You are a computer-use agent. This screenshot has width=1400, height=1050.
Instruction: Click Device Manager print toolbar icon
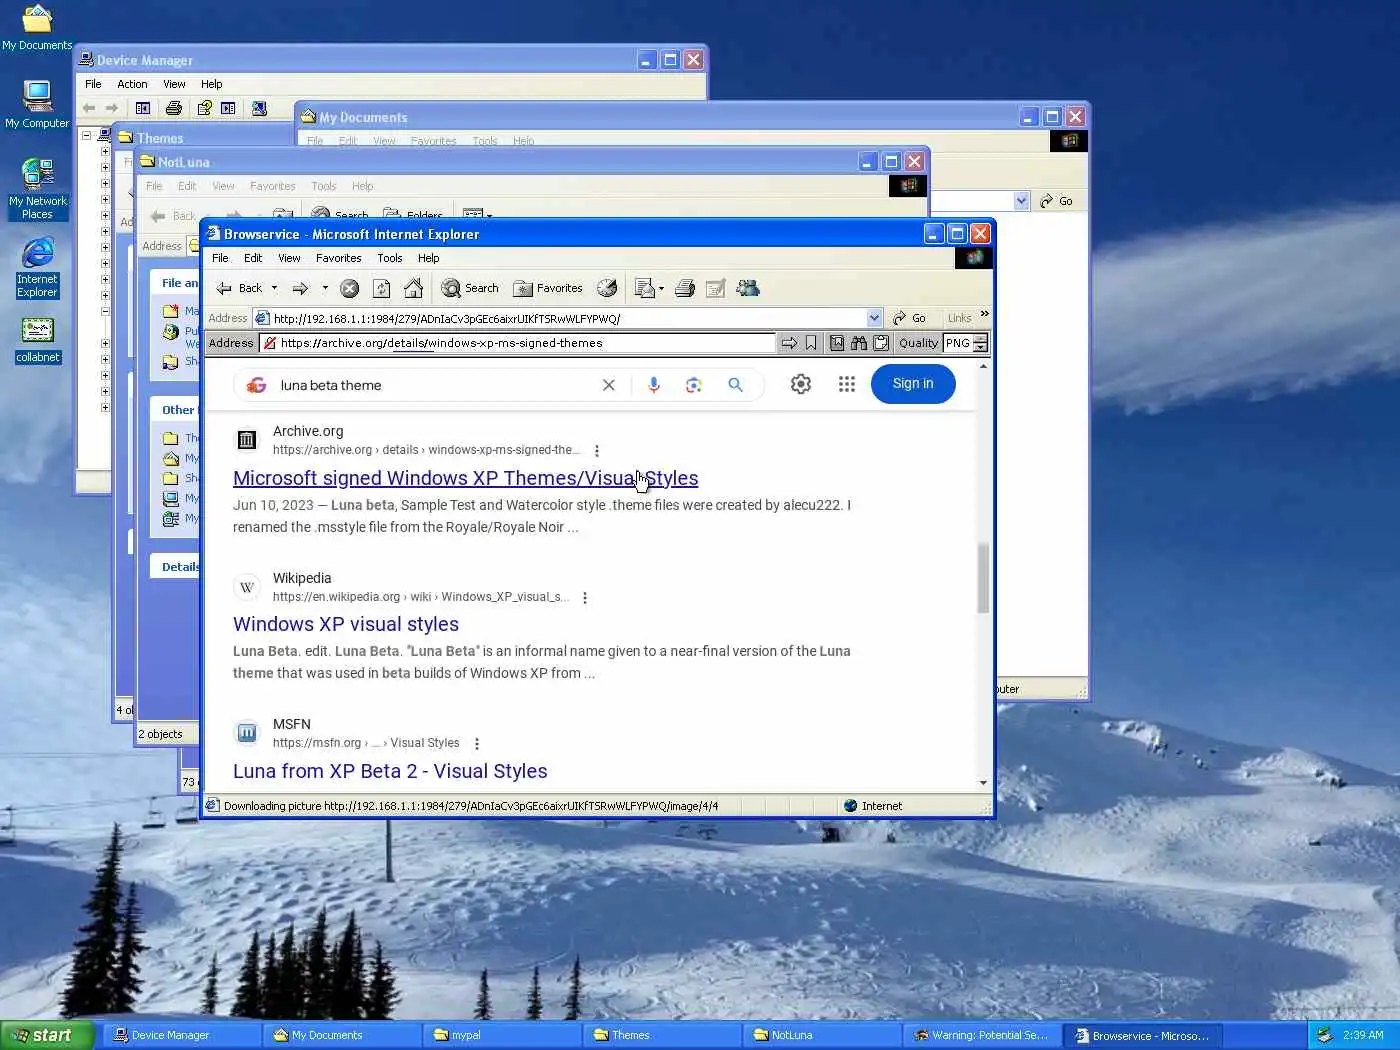pyautogui.click(x=174, y=108)
